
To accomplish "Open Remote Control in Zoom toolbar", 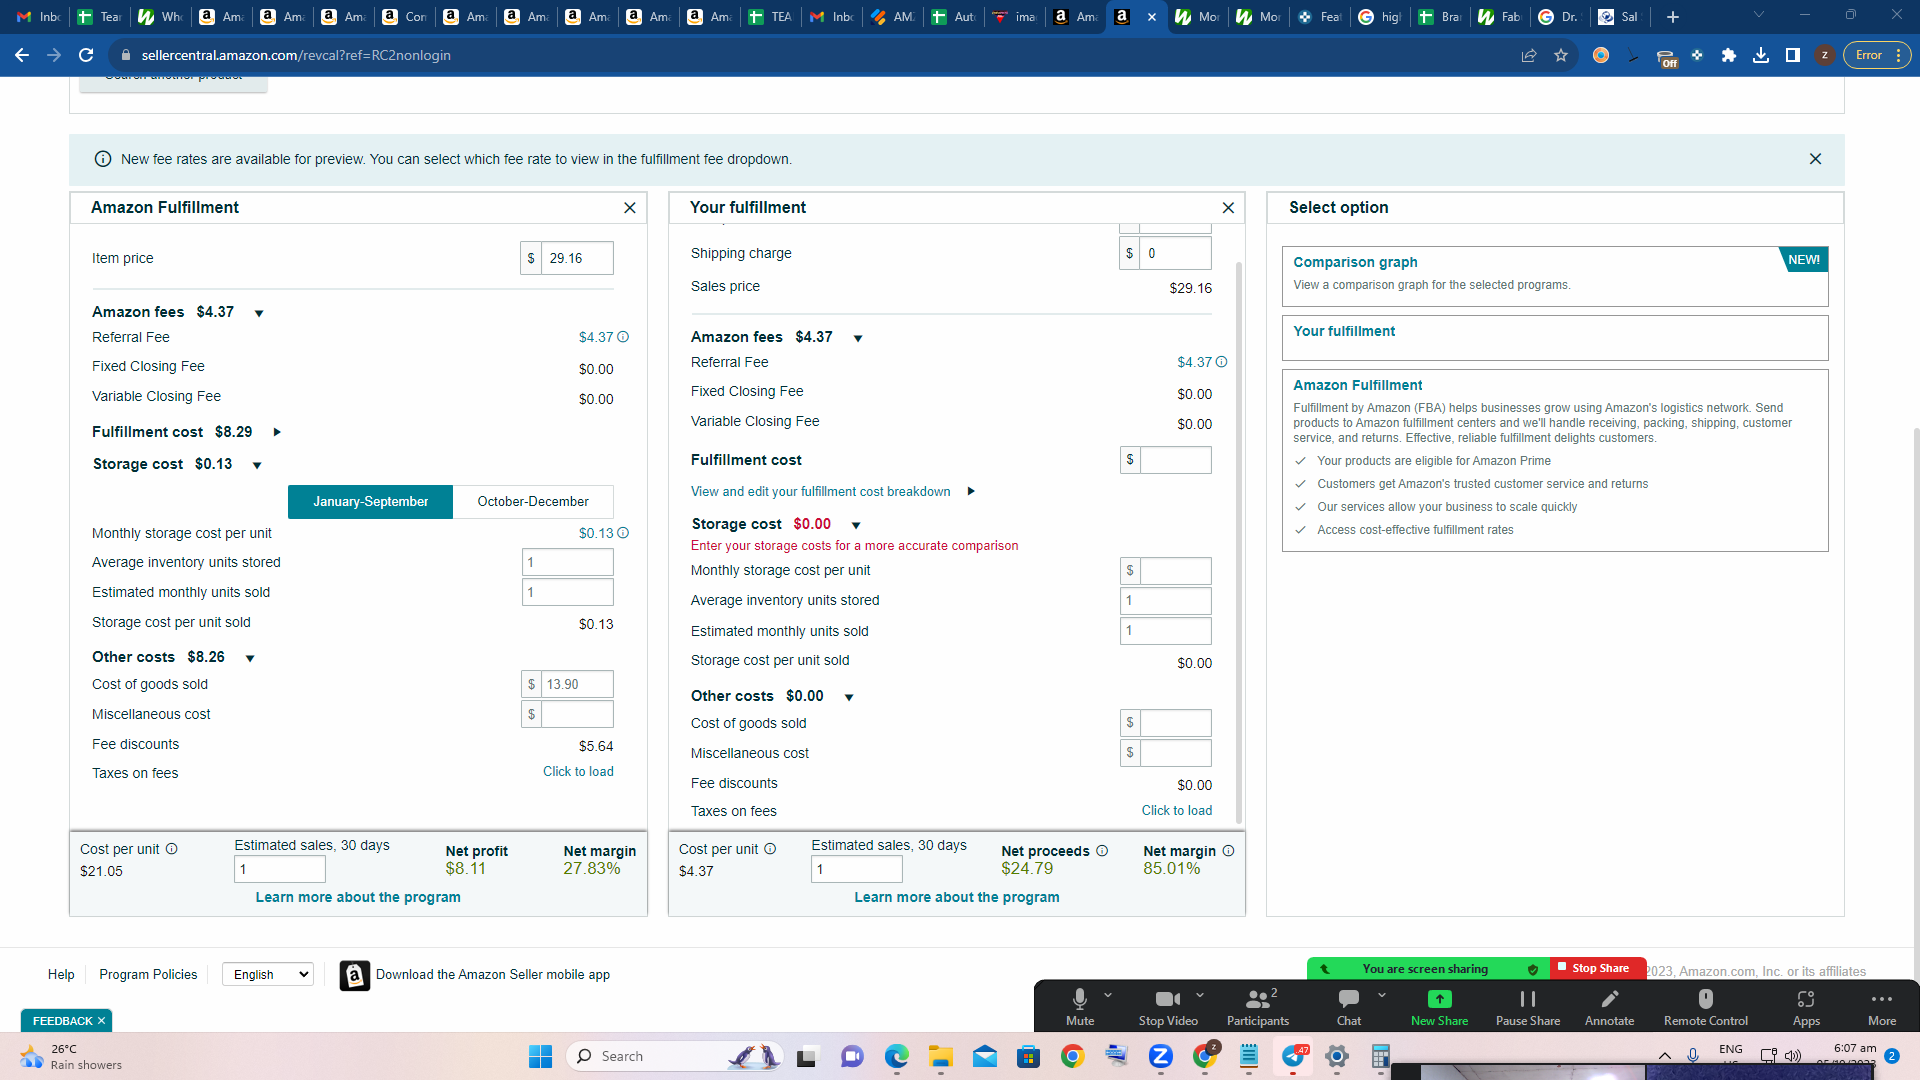I will (x=1706, y=1007).
